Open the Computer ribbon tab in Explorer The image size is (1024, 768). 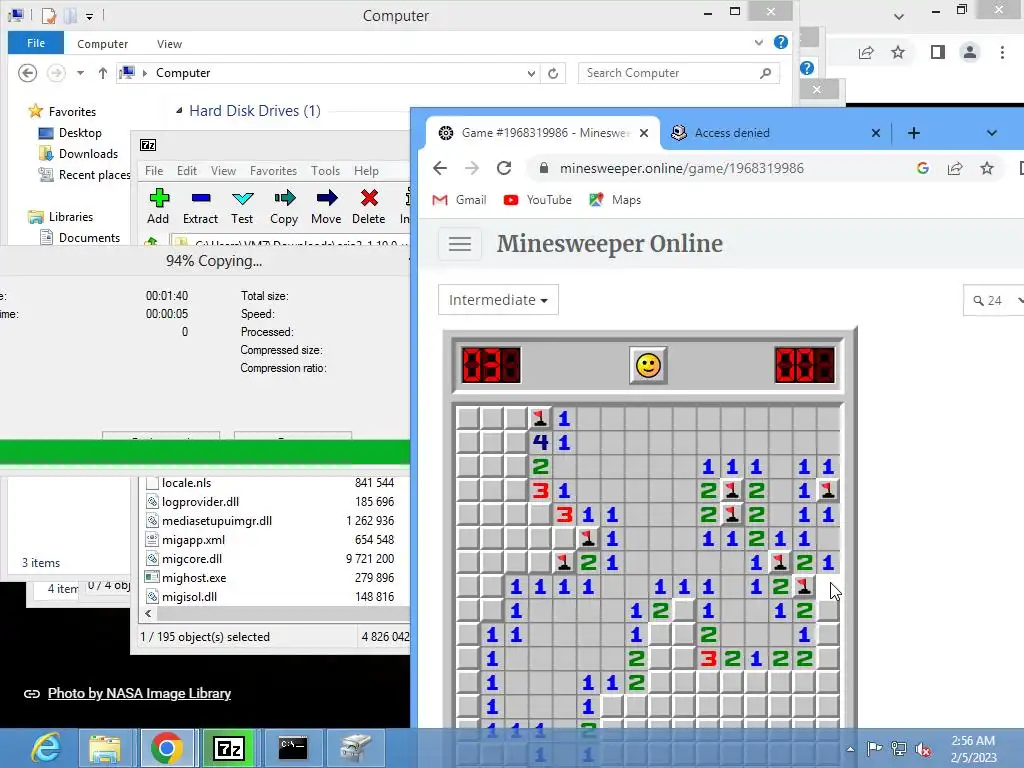click(103, 44)
